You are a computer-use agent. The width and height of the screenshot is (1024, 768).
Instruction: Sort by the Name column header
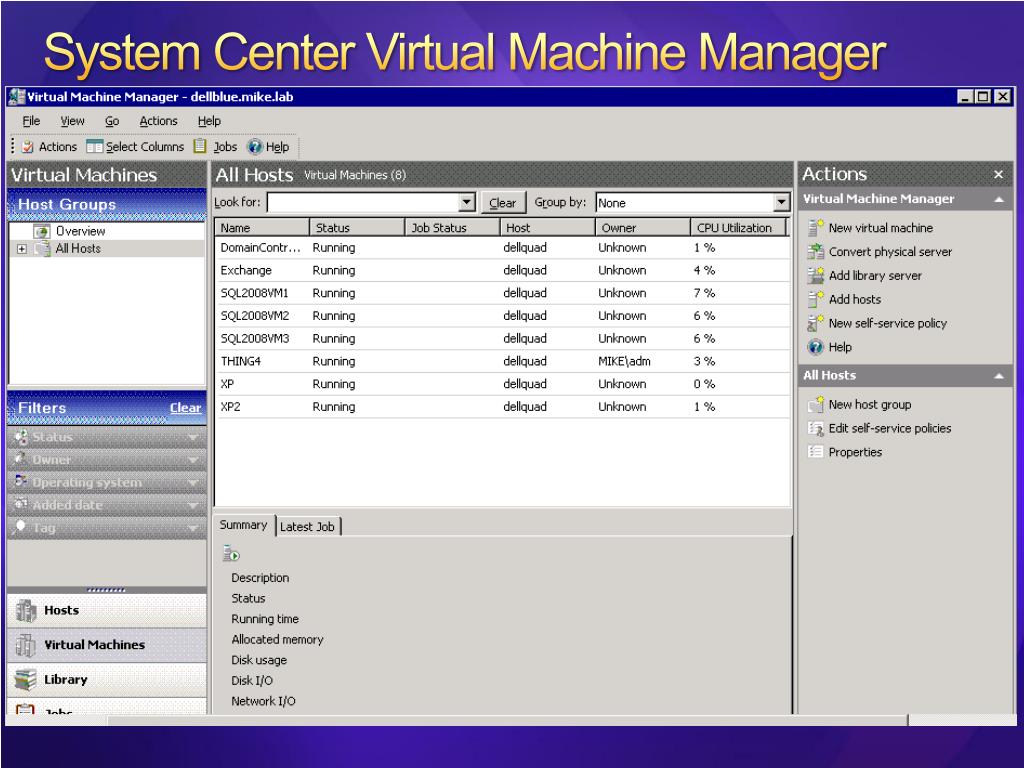click(262, 228)
